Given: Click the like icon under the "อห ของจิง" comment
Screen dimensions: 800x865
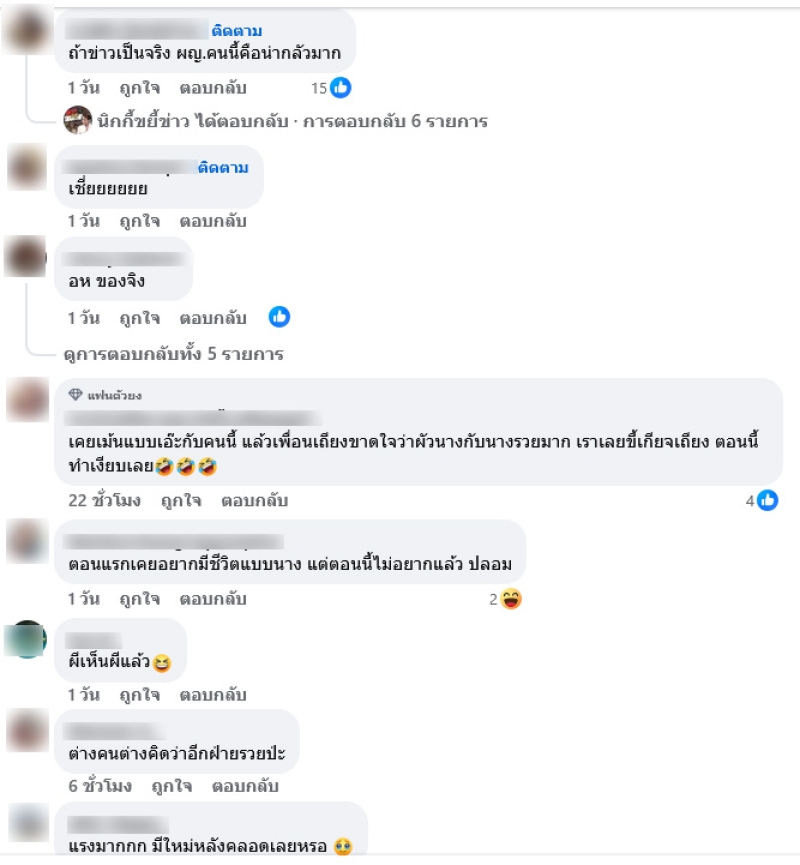Looking at the screenshot, I should click(279, 317).
